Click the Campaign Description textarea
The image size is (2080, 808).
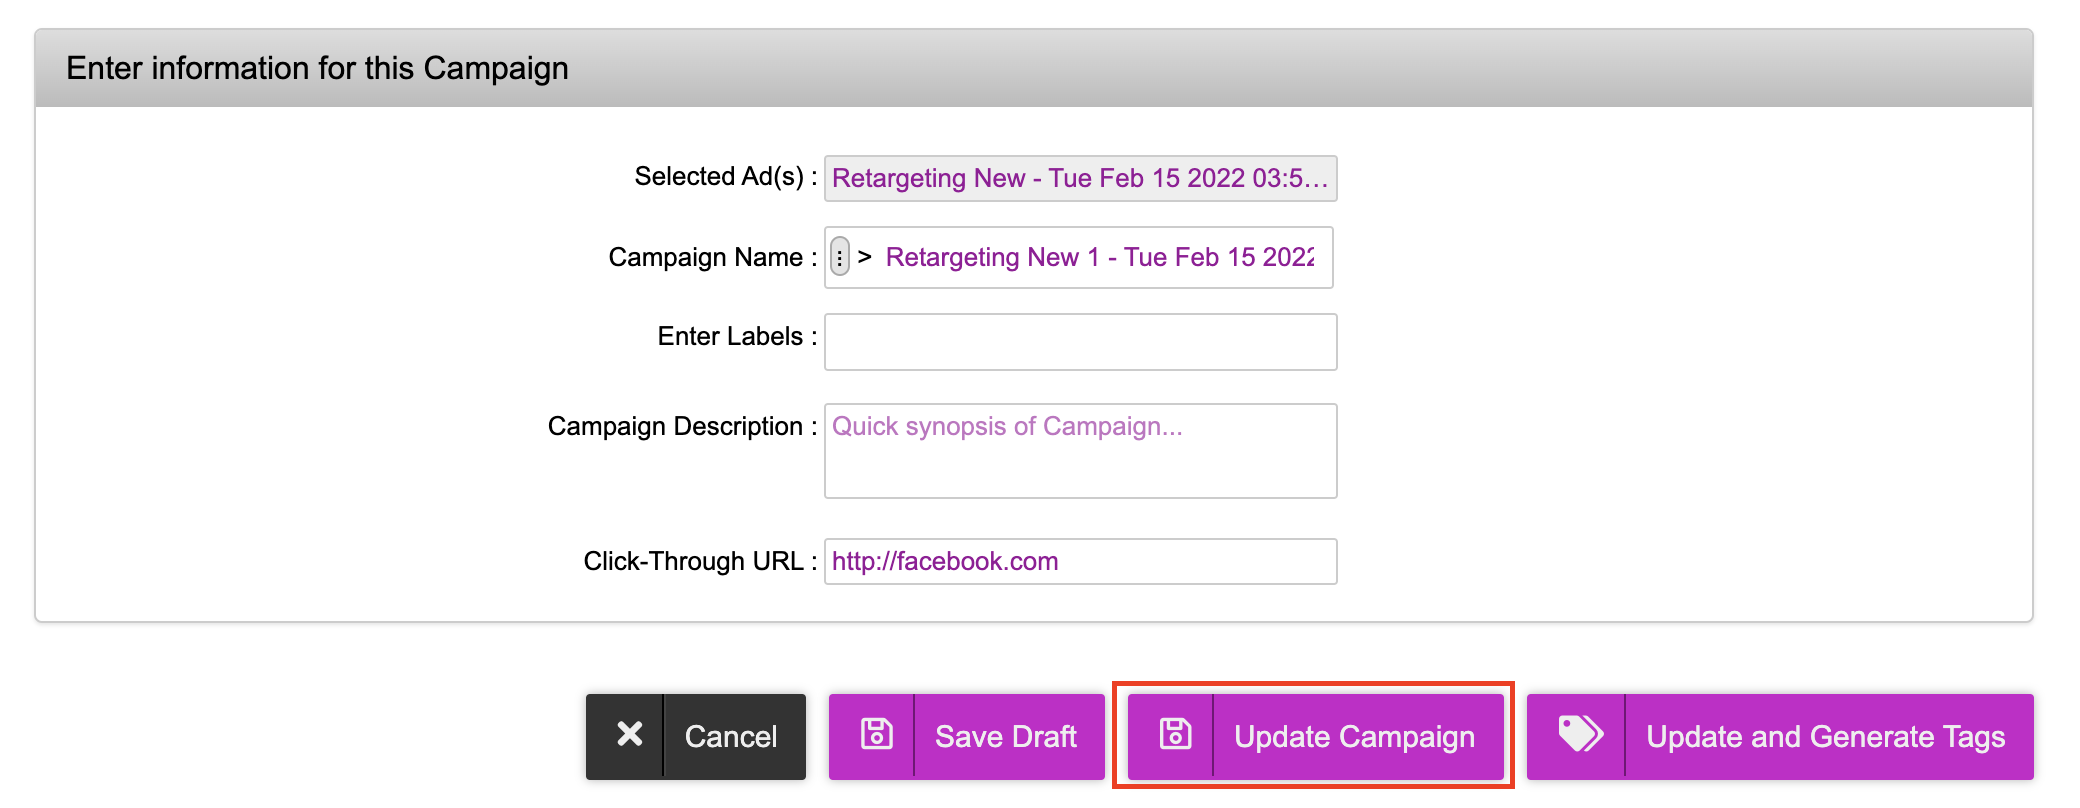[1080, 451]
